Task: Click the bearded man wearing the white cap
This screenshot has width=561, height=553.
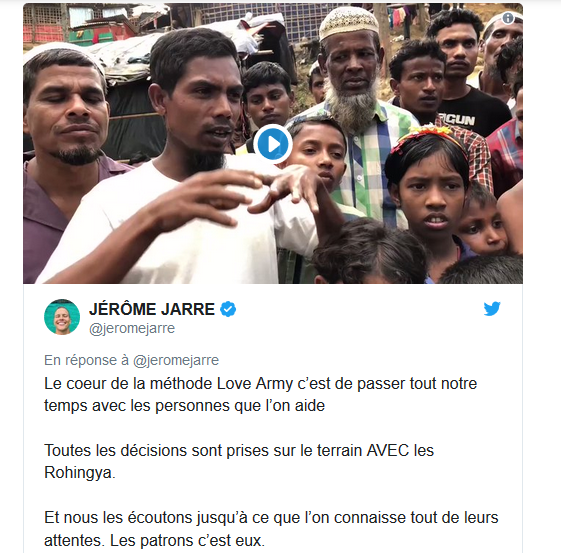Action: [x=354, y=107]
